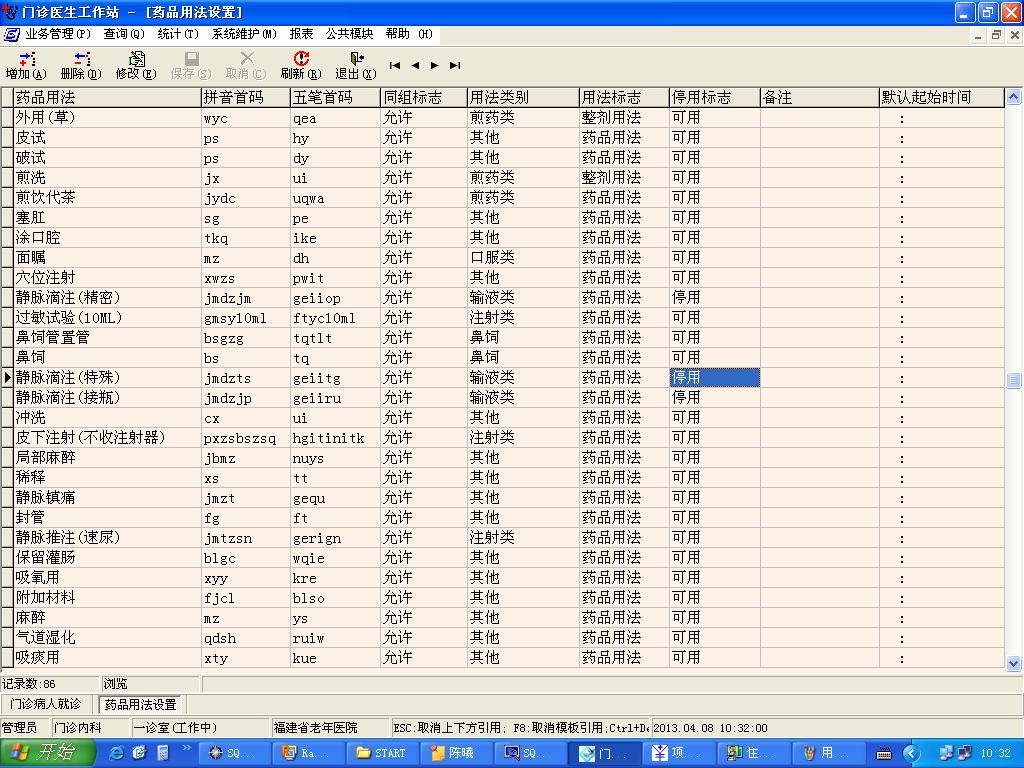Click the 福建省老年医院 status bar entry
The image size is (1024, 768).
[x=330, y=728]
